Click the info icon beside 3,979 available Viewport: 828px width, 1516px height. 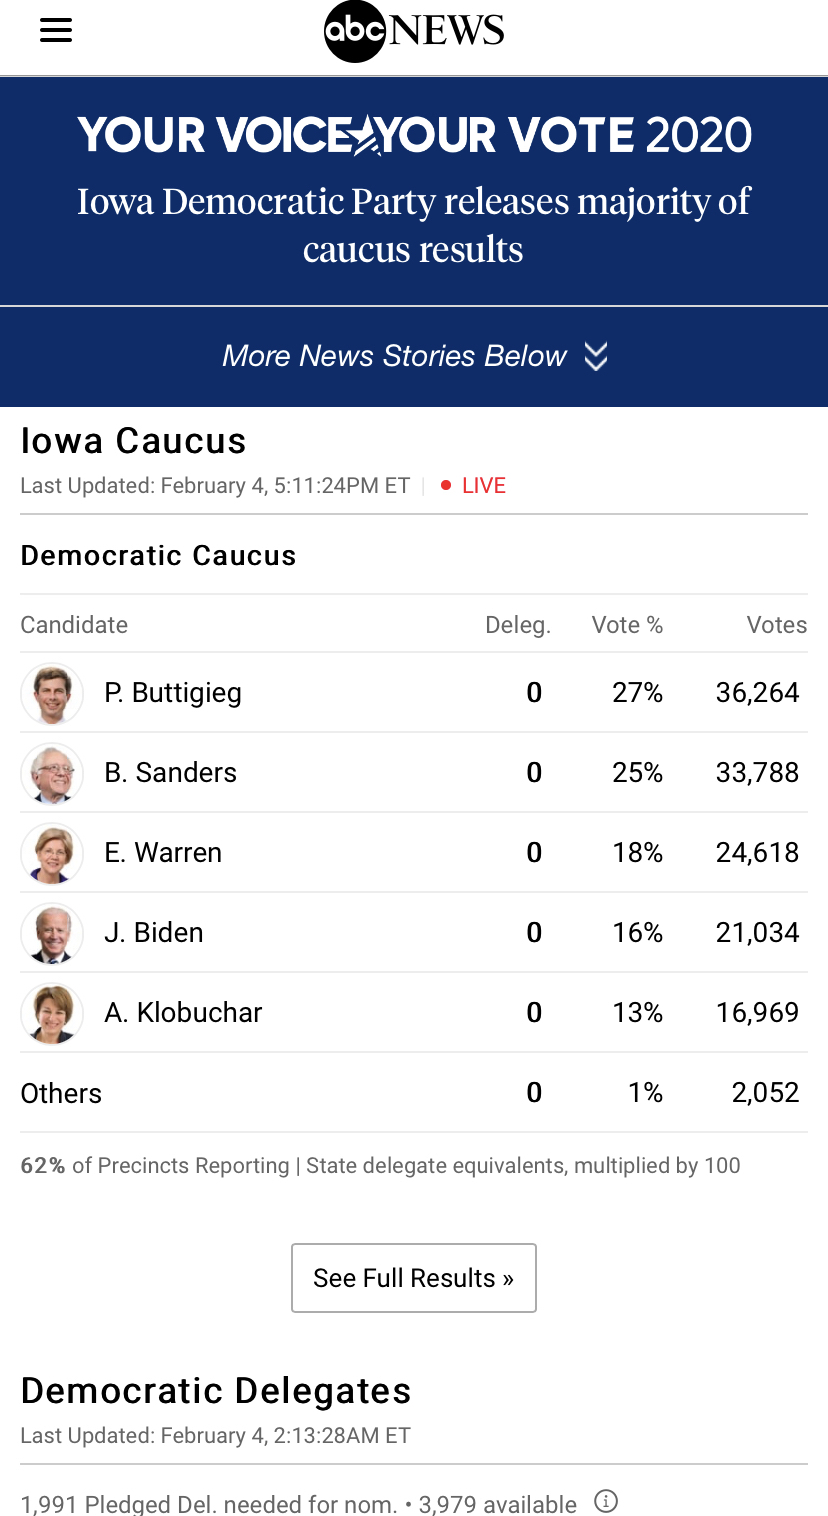pyautogui.click(x=606, y=1501)
